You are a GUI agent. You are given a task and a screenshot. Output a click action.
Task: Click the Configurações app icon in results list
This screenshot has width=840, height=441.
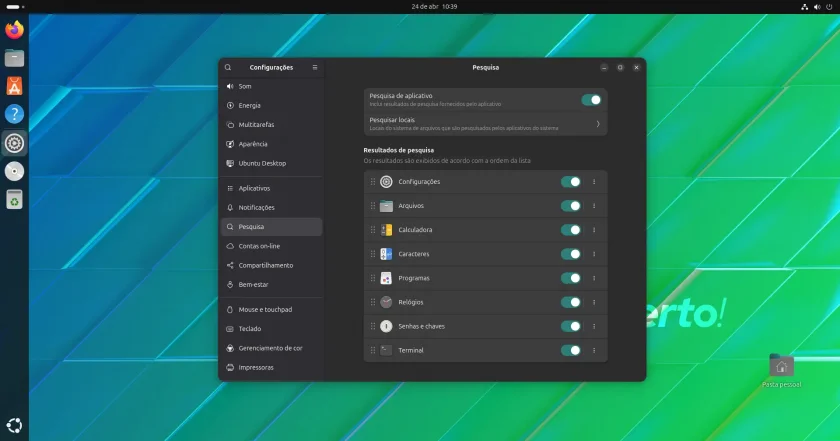point(386,182)
